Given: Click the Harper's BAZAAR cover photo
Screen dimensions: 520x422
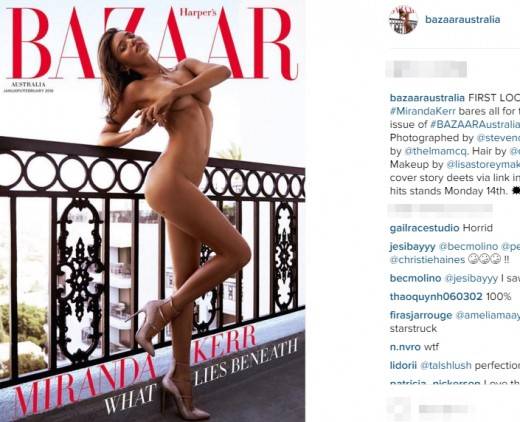Looking at the screenshot, I should click(152, 211).
